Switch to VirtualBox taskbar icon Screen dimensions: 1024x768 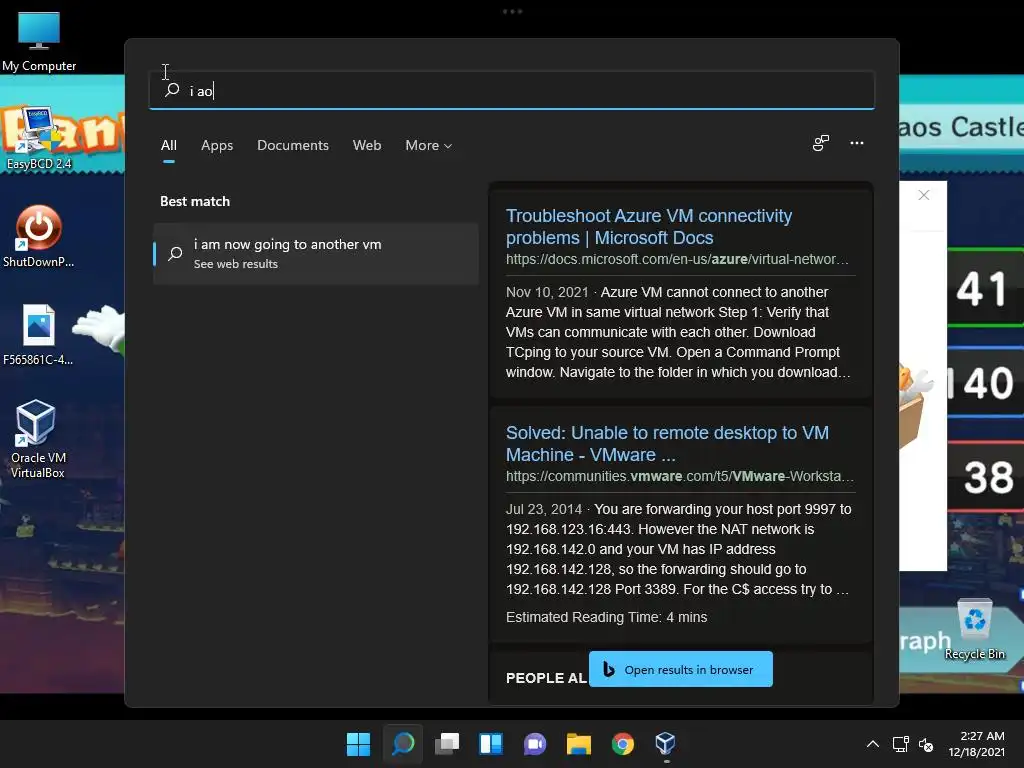point(665,744)
